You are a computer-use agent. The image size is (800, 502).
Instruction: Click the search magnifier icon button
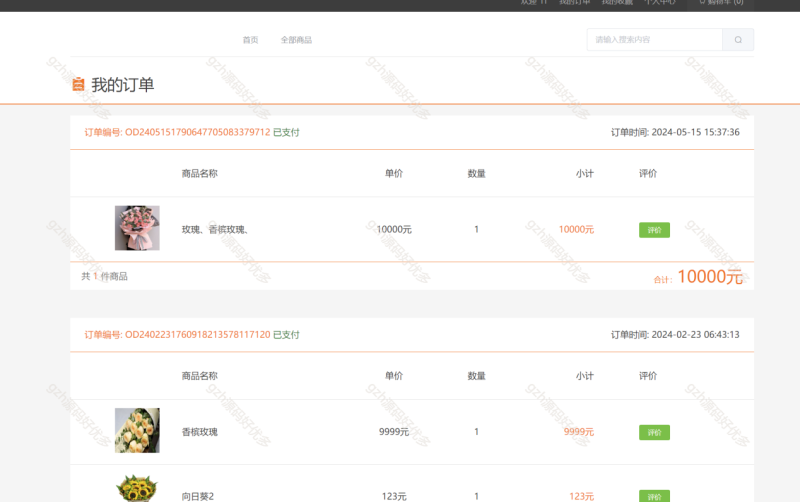click(x=738, y=40)
